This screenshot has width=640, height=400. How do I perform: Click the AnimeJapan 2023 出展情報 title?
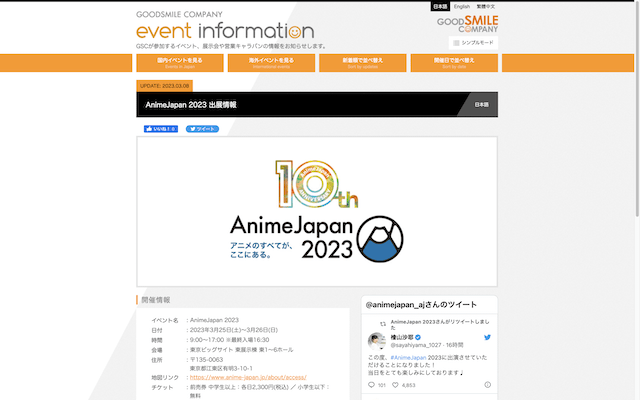pyautogui.click(x=191, y=105)
